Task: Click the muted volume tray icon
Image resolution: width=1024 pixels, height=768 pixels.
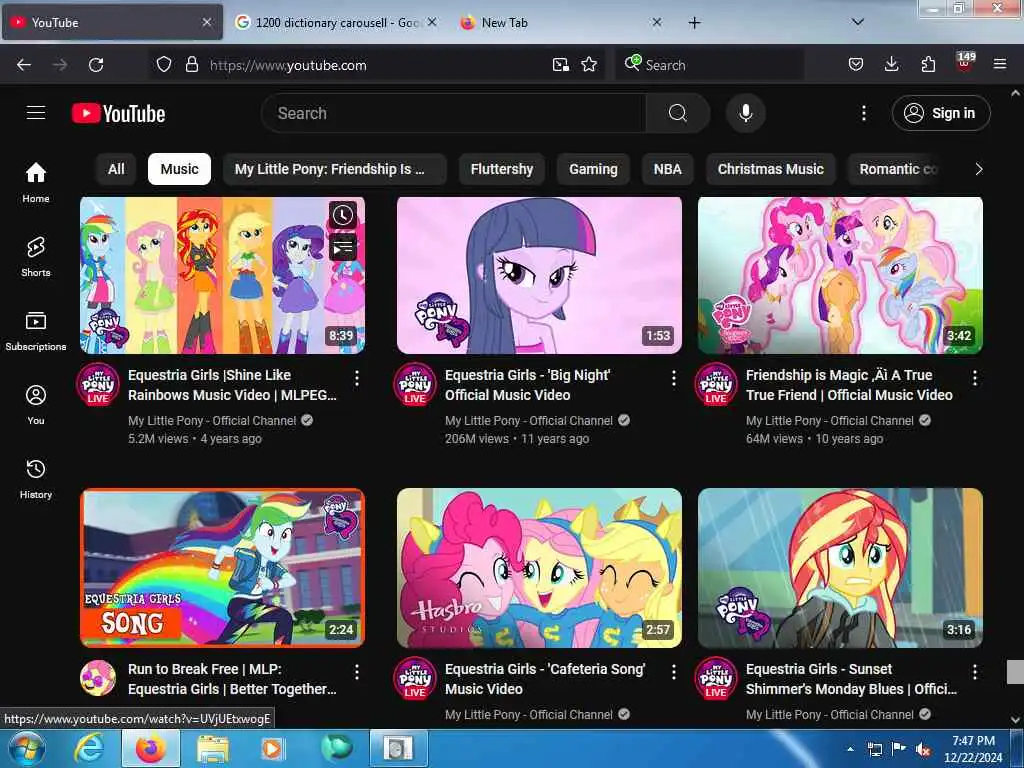Action: (x=923, y=750)
